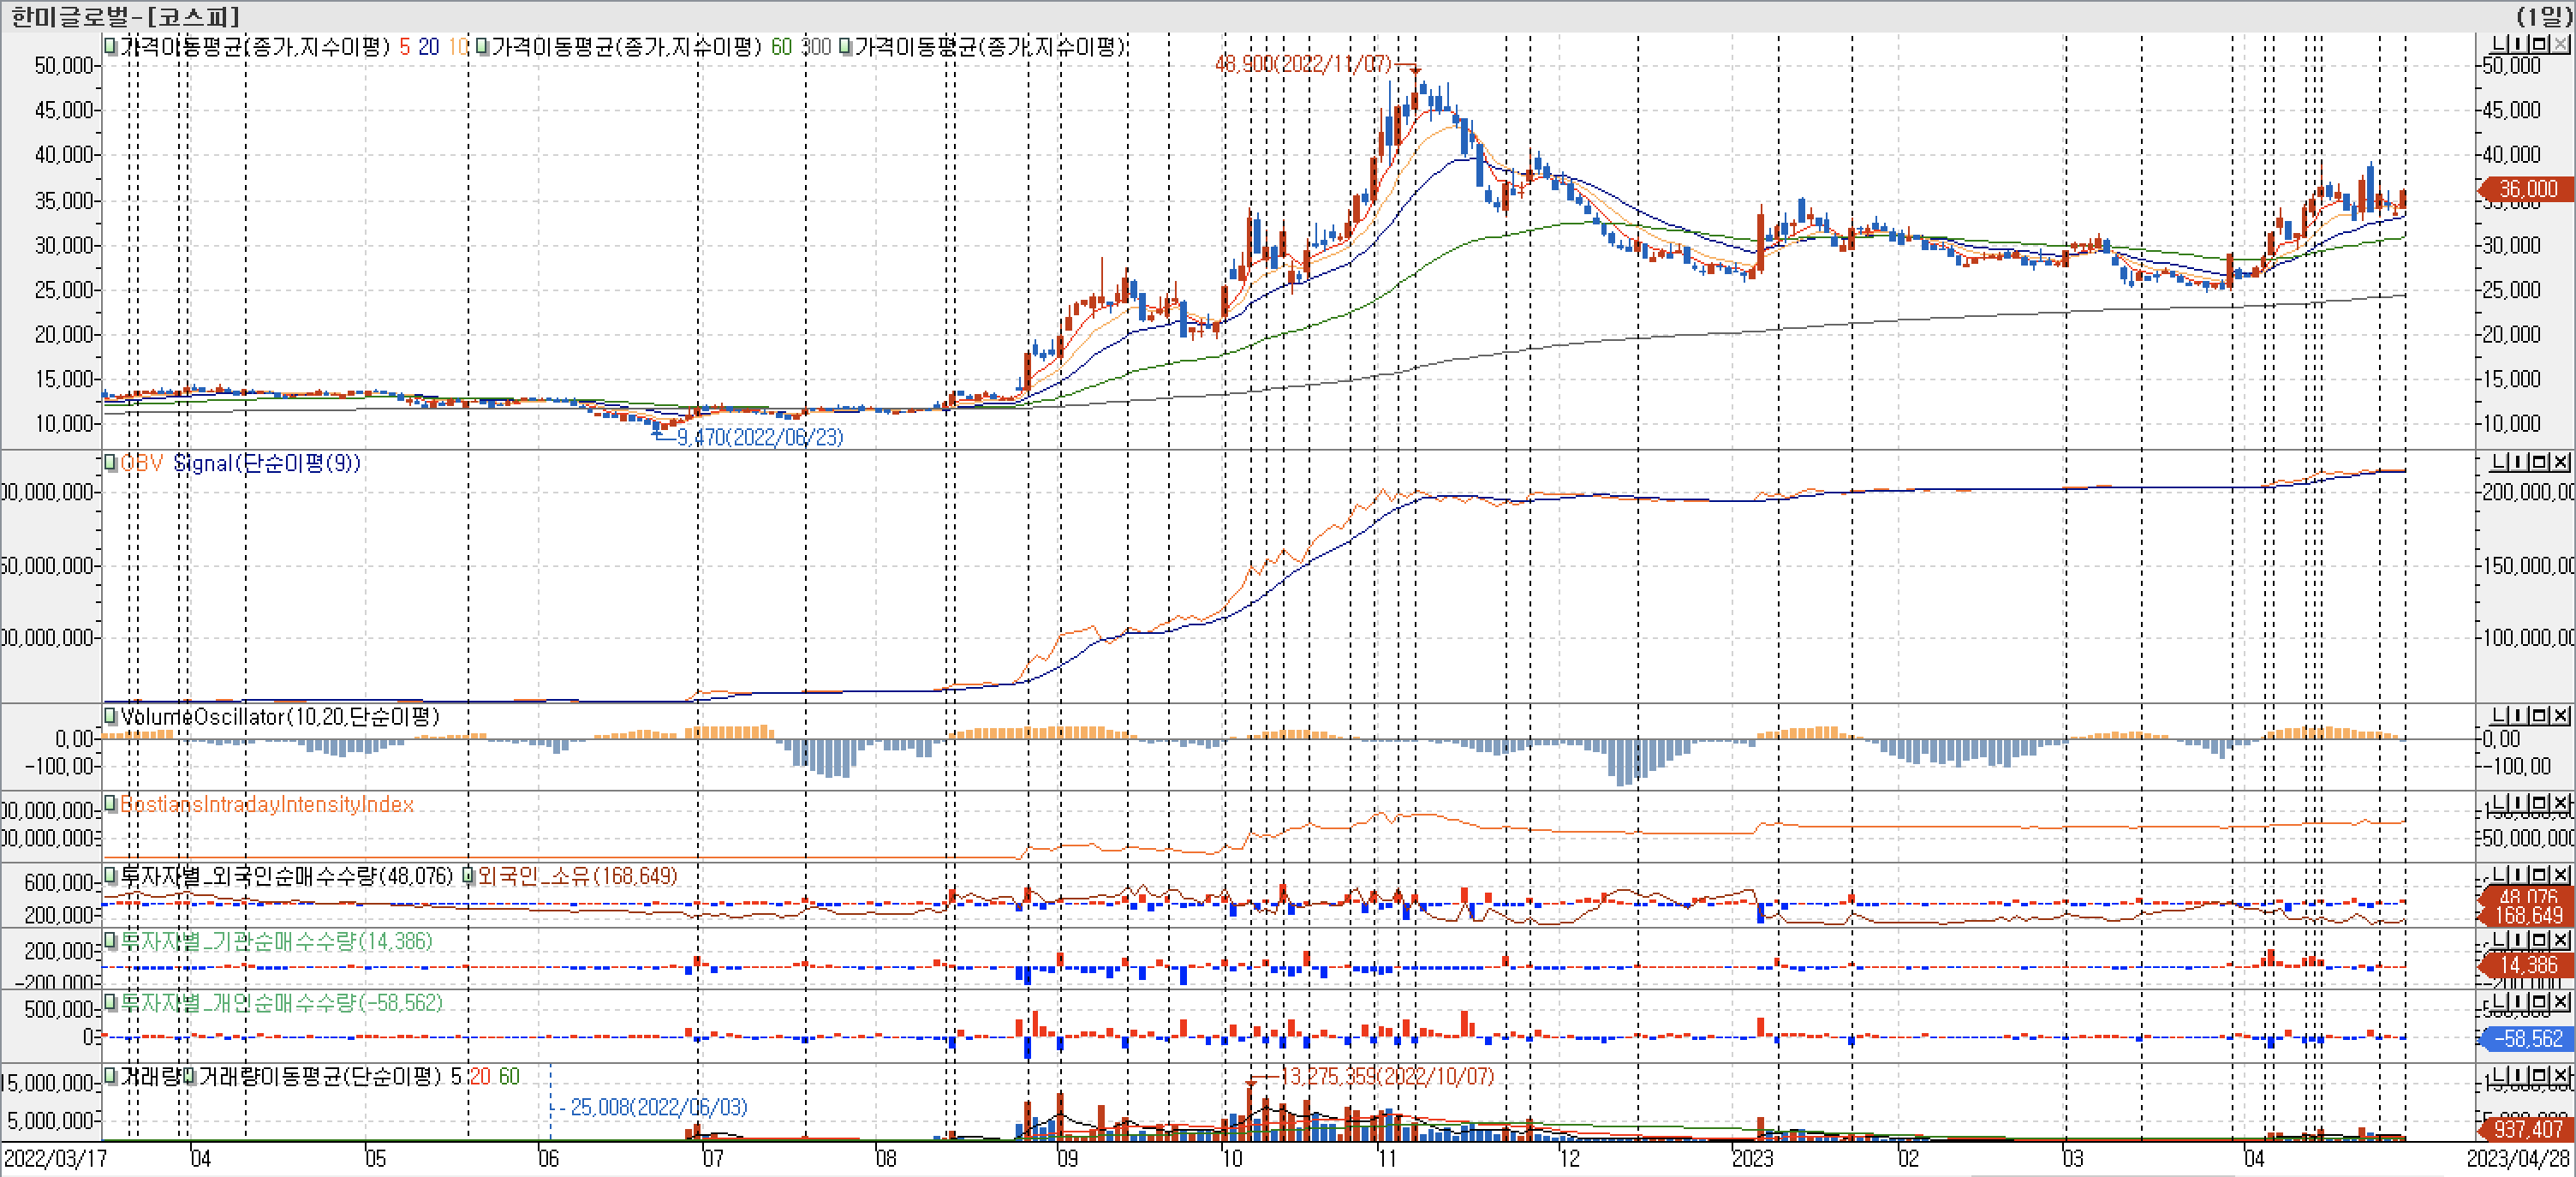The image size is (2576, 1177).
Task: Toggle the 거래량 indicator green marker
Action: (x=111, y=1076)
